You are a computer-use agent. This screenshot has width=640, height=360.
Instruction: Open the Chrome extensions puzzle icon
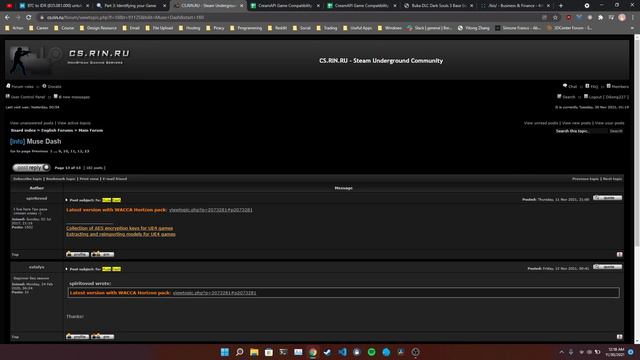(600, 18)
